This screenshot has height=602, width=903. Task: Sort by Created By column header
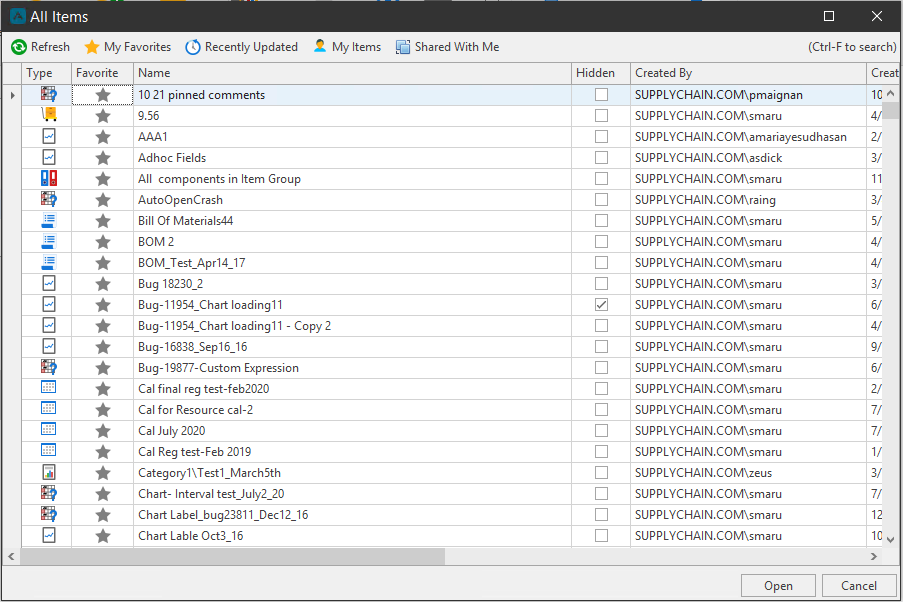(x=748, y=73)
